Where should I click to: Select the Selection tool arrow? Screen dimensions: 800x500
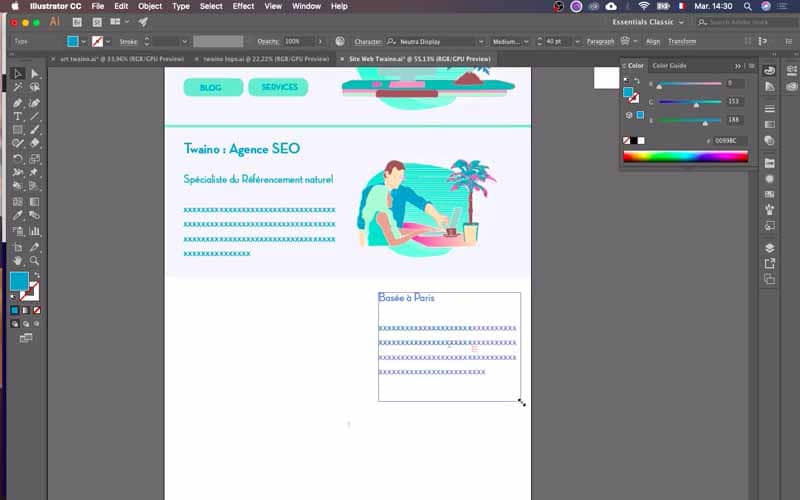coord(17,74)
